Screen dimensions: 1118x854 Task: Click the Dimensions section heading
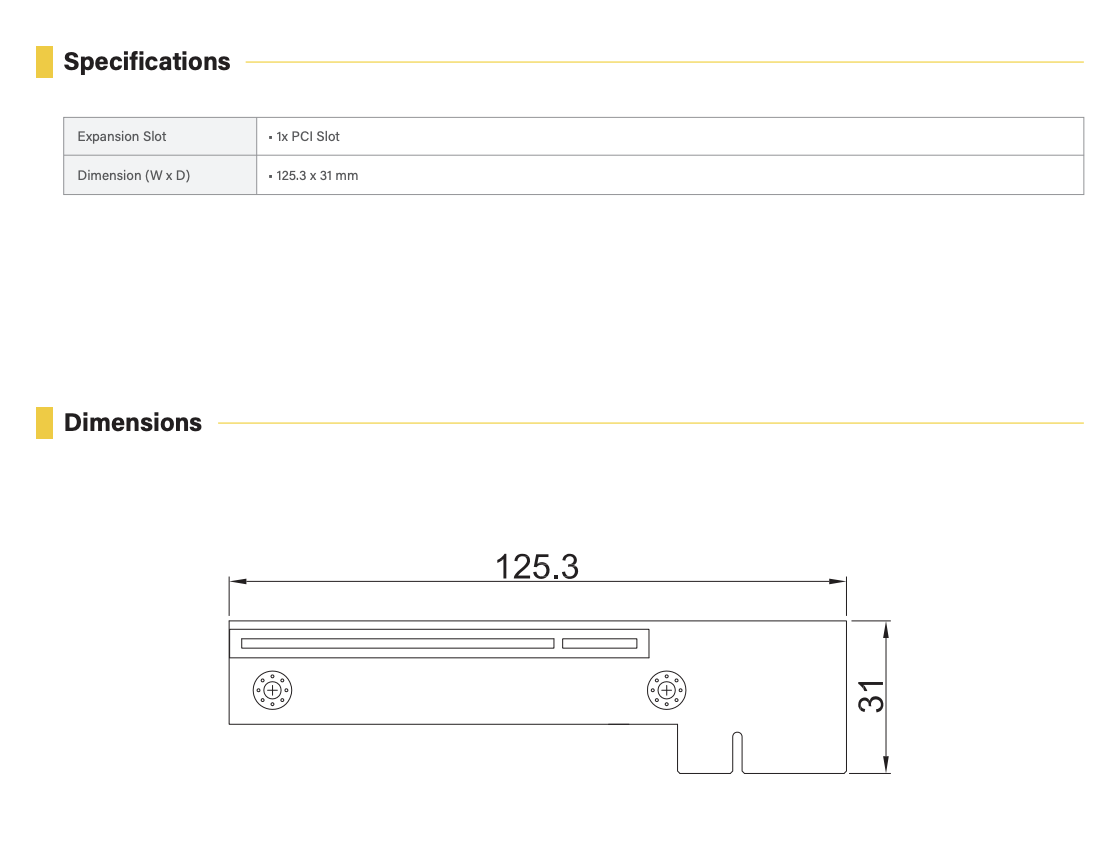[x=133, y=423]
